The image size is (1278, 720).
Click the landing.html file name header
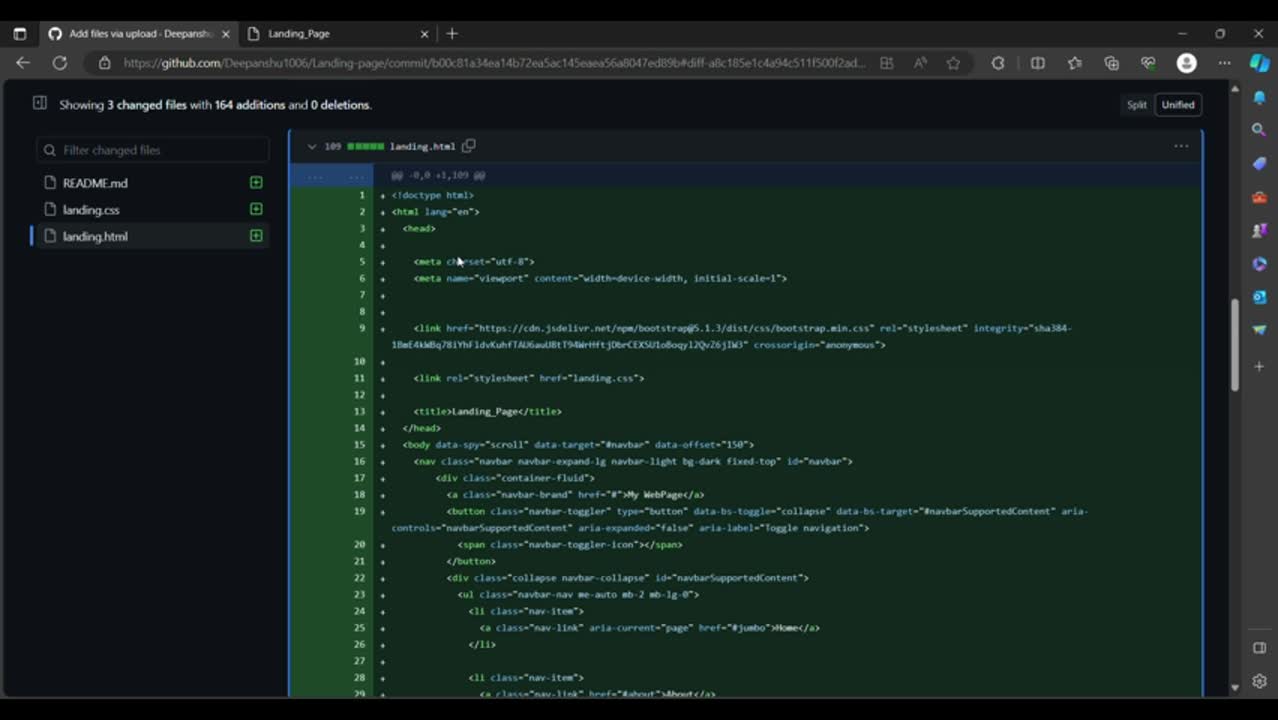(x=422, y=146)
